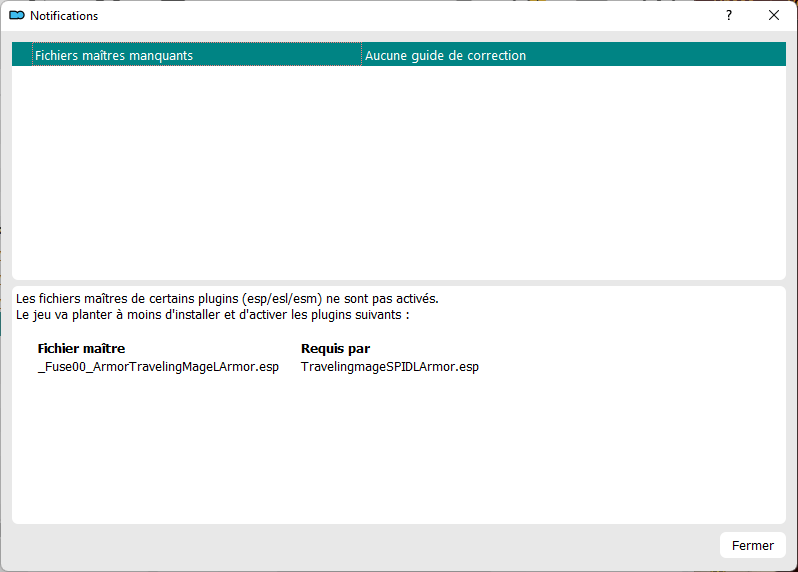Click the sentence starting "Le jeu va planter"
The image size is (798, 572).
click(213, 315)
